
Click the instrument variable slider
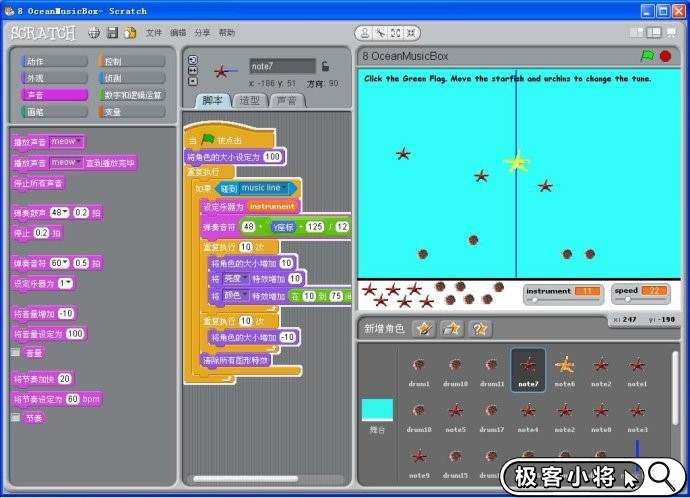[561, 300]
